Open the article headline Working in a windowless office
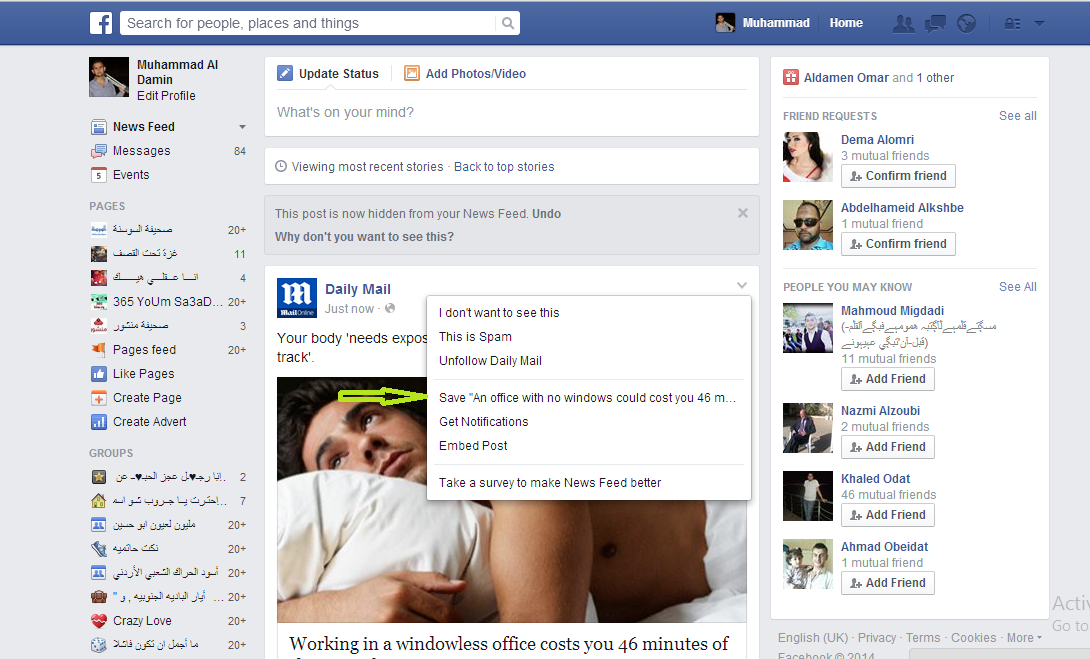This screenshot has height=659, width=1090. point(509,644)
